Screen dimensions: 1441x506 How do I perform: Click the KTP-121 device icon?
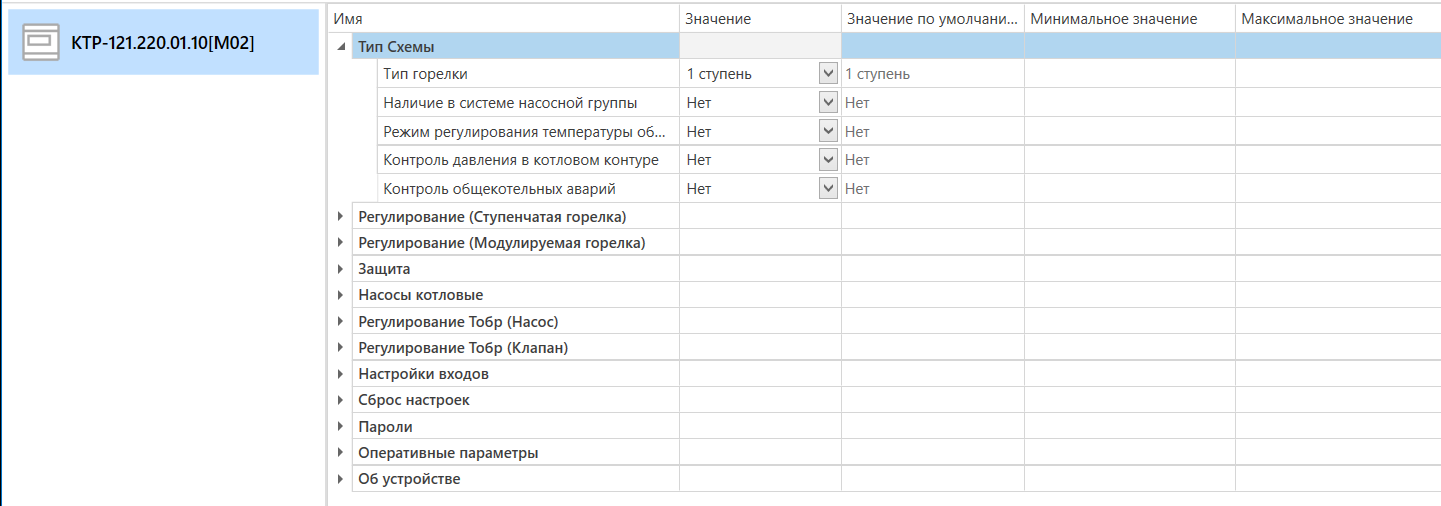coord(42,42)
